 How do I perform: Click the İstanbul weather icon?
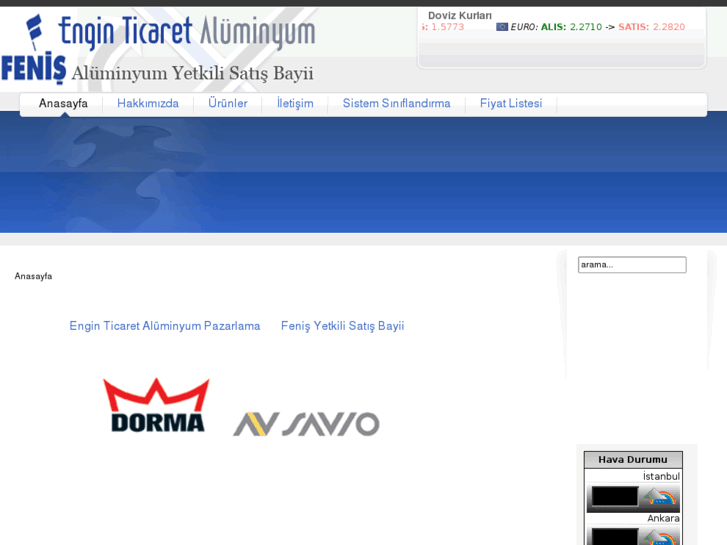659,497
